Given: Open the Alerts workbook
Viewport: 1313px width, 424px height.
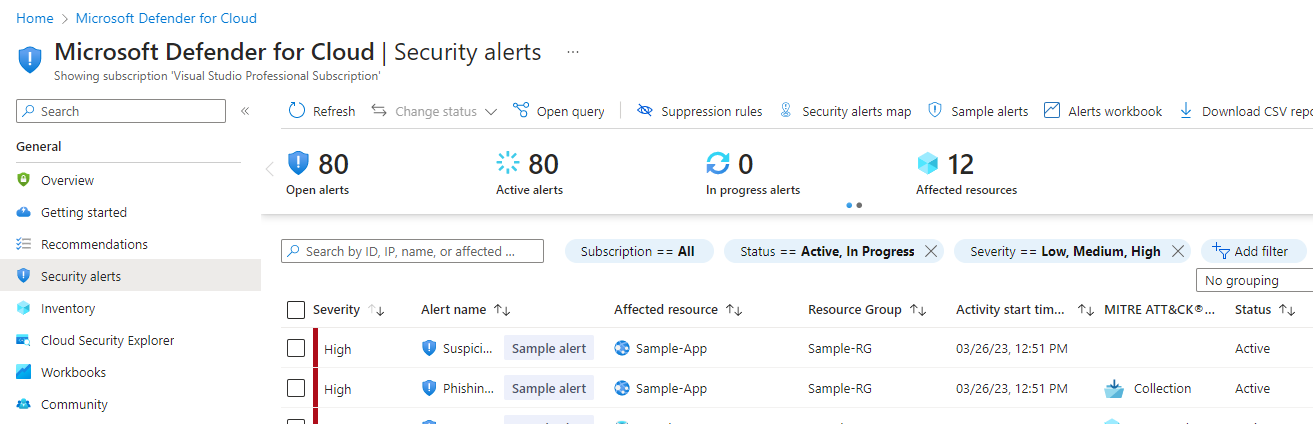Looking at the screenshot, I should (x=1103, y=111).
